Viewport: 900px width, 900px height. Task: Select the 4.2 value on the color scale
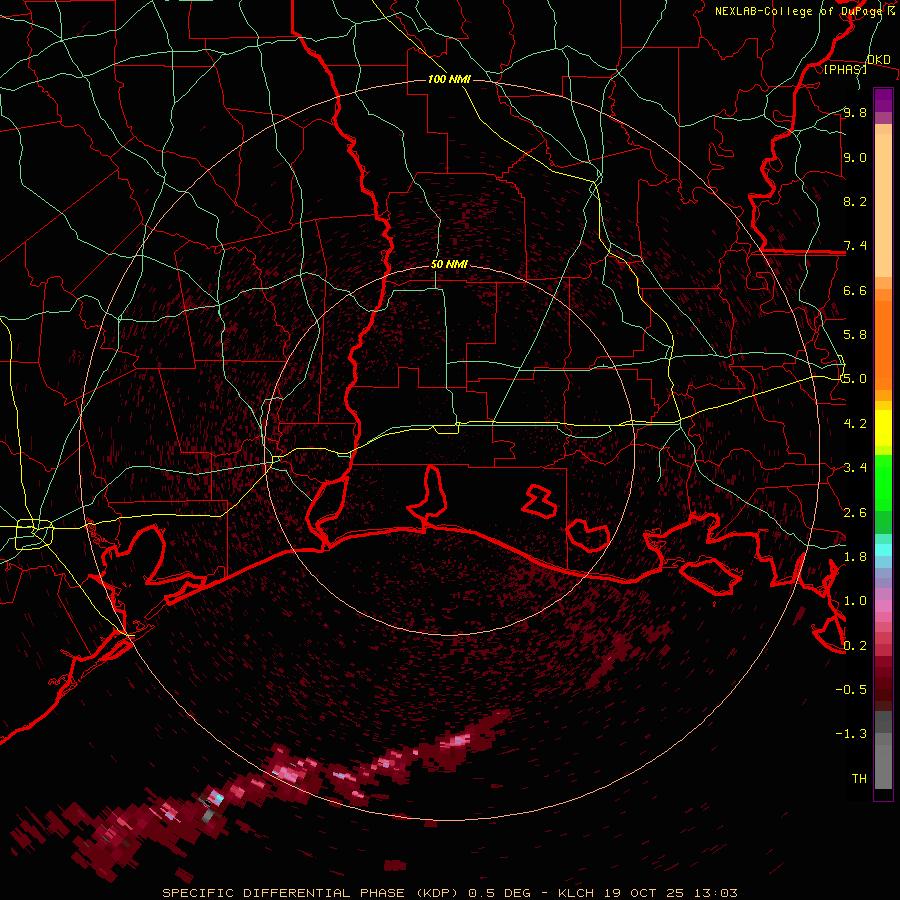855,423
